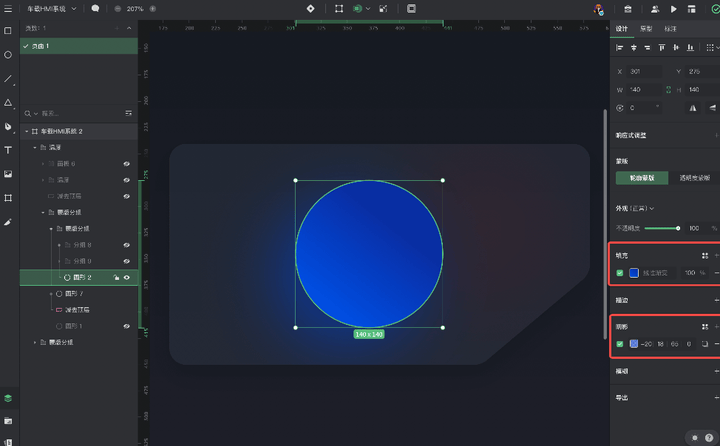720x446 pixels.
Task: Collapse the 车载HMI系统 2 artboard in layer tree
Action: (x=26, y=131)
